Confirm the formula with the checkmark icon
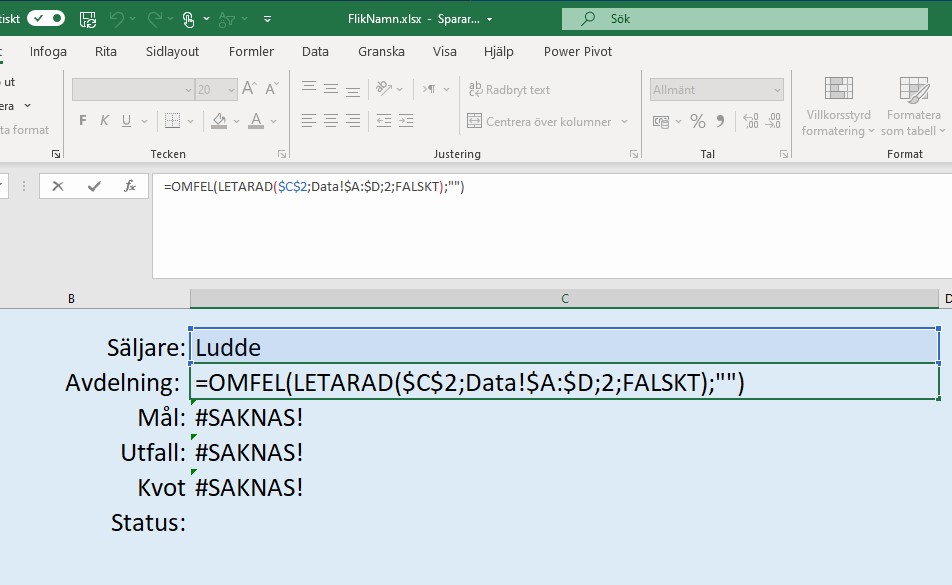Viewport: 952px width, 585px height. [x=94, y=186]
